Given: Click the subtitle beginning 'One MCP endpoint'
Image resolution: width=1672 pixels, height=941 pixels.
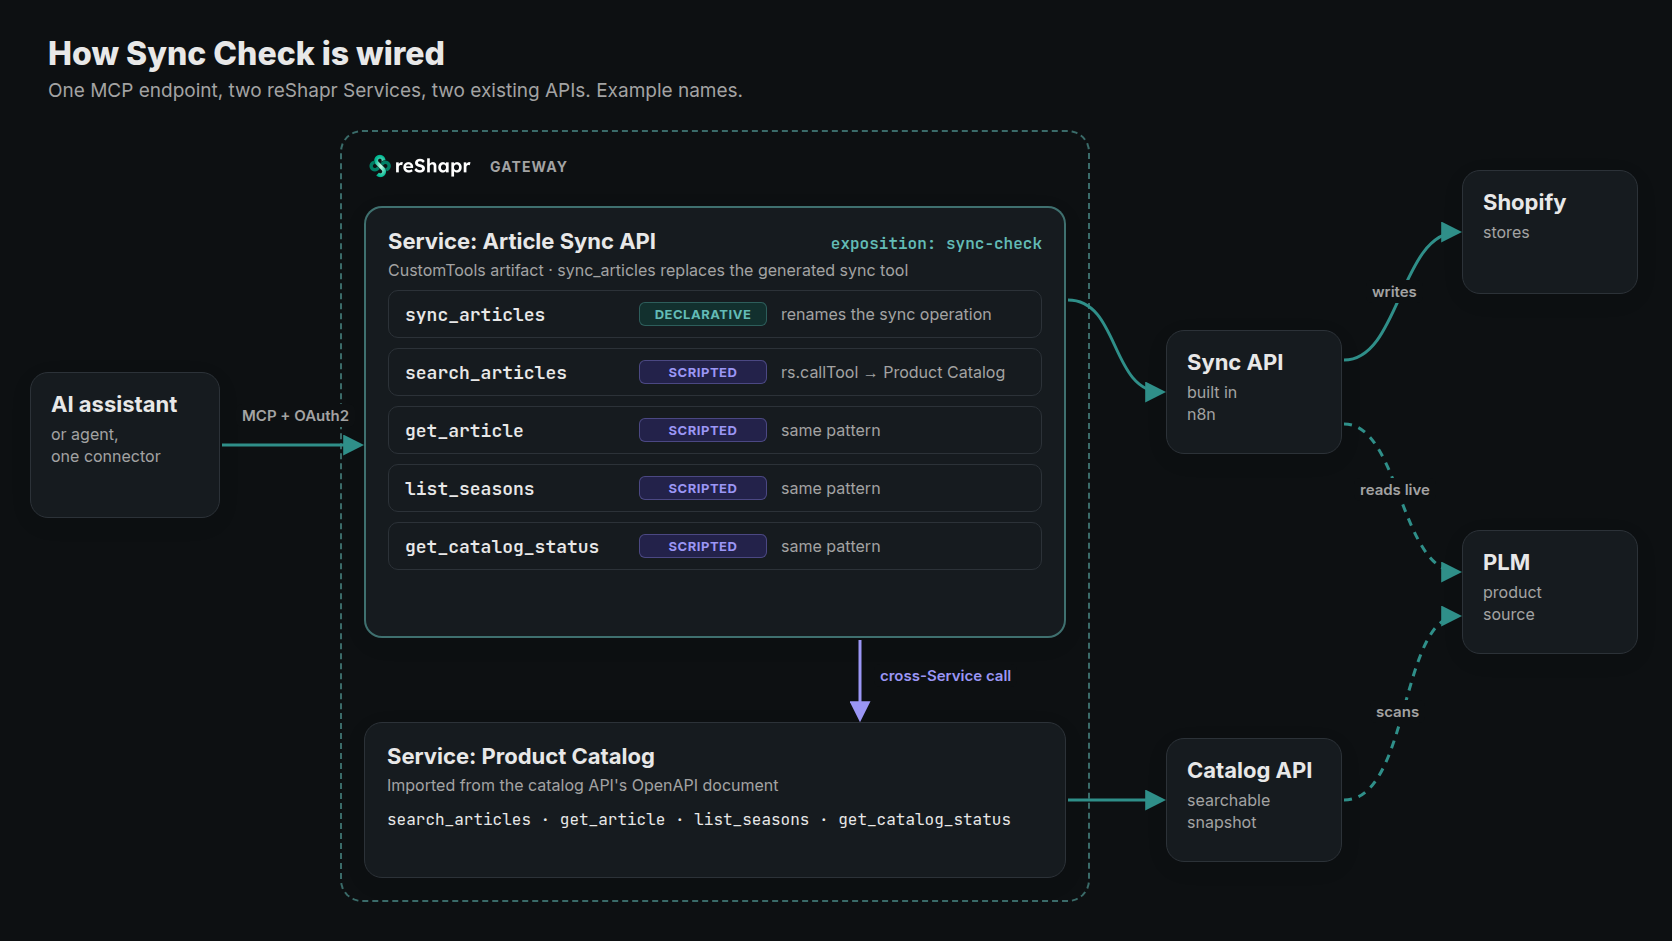Looking at the screenshot, I should (x=395, y=90).
